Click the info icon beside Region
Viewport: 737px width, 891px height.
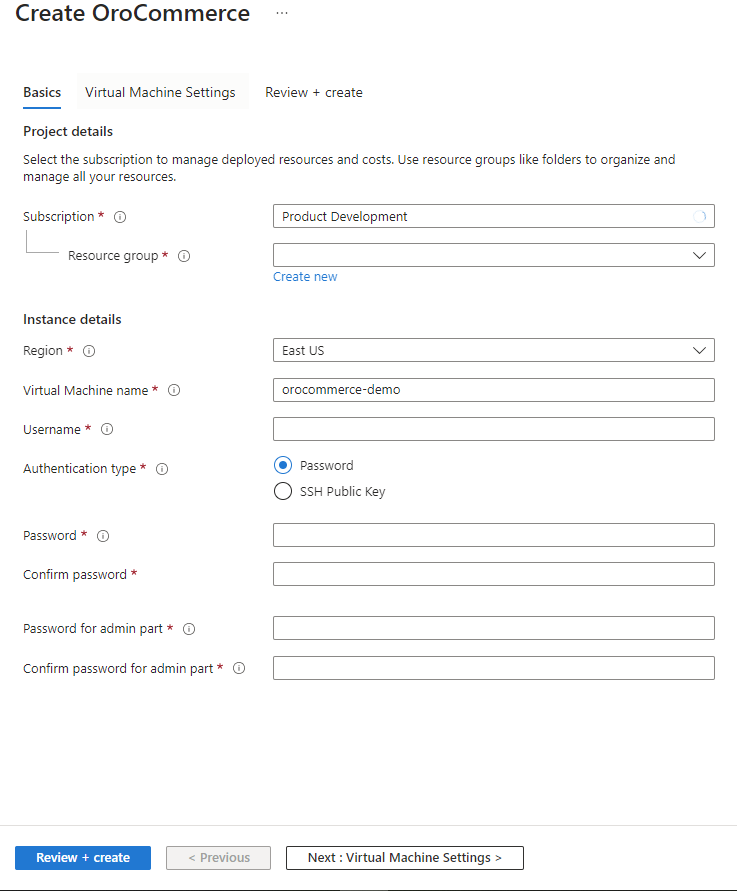89,351
